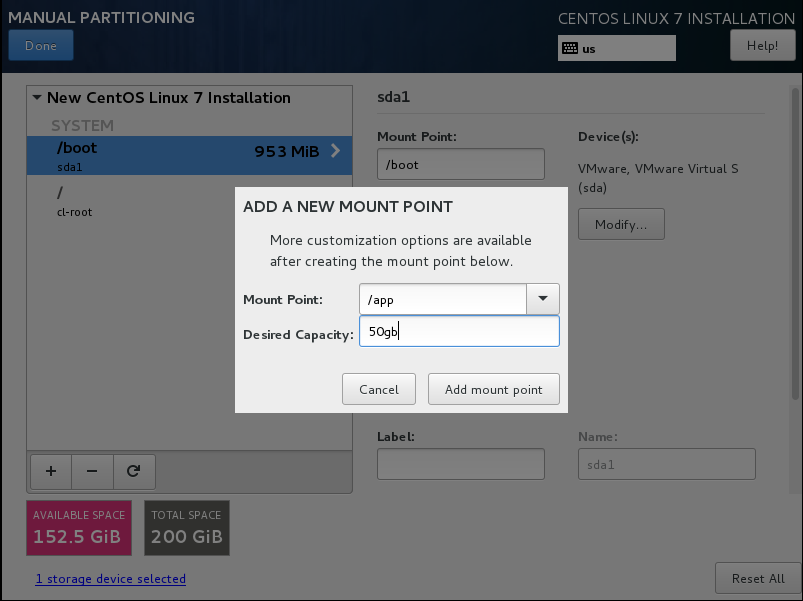Open the Mount Point dropdown arrow
803x601 pixels.
(543, 299)
